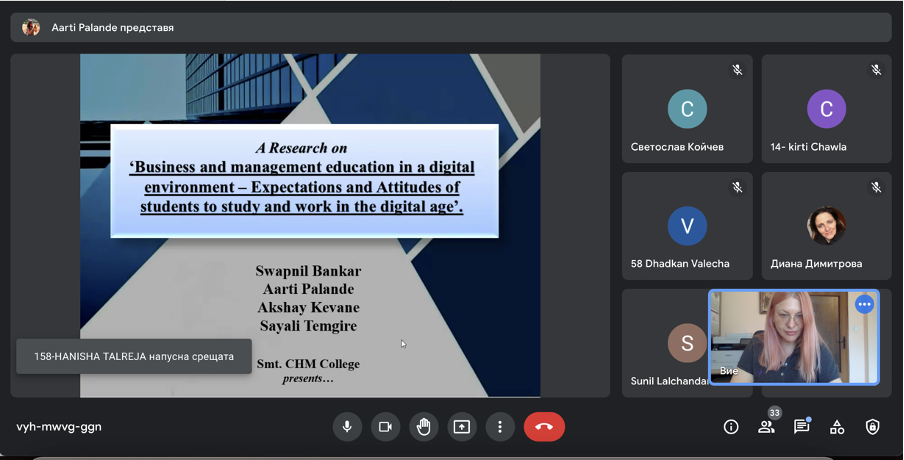The width and height of the screenshot is (904, 460).
Task: Show the participants list icon
Action: [x=766, y=427]
